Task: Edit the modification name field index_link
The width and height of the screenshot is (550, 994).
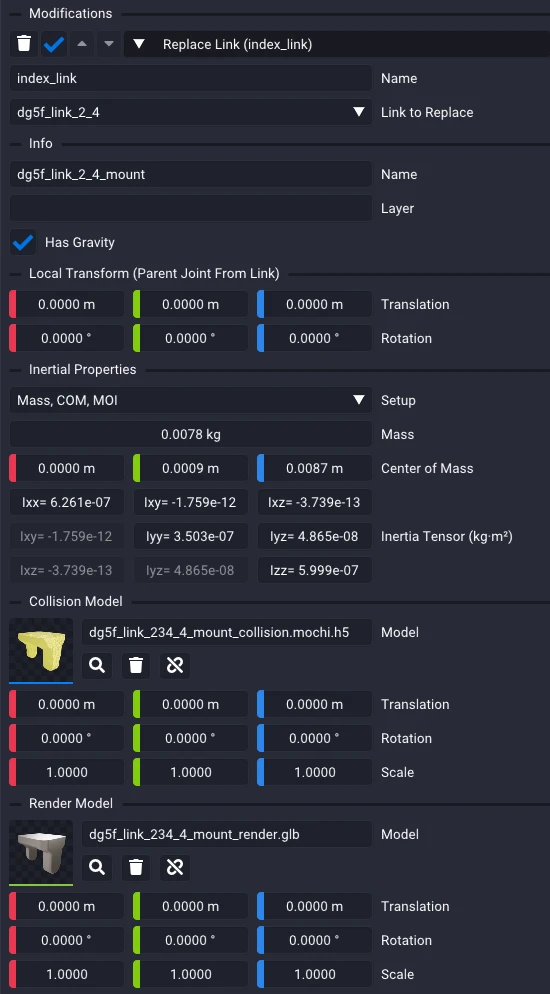Action: pyautogui.click(x=191, y=78)
